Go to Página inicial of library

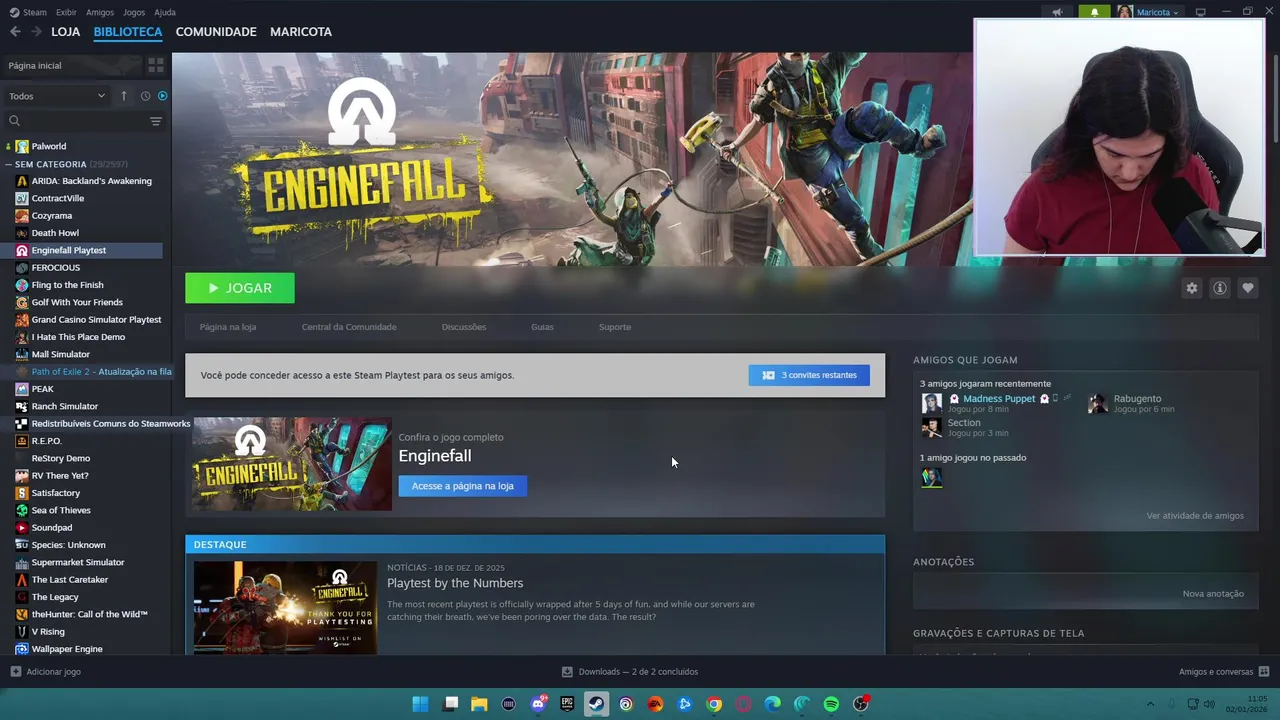pyautogui.click(x=35, y=66)
